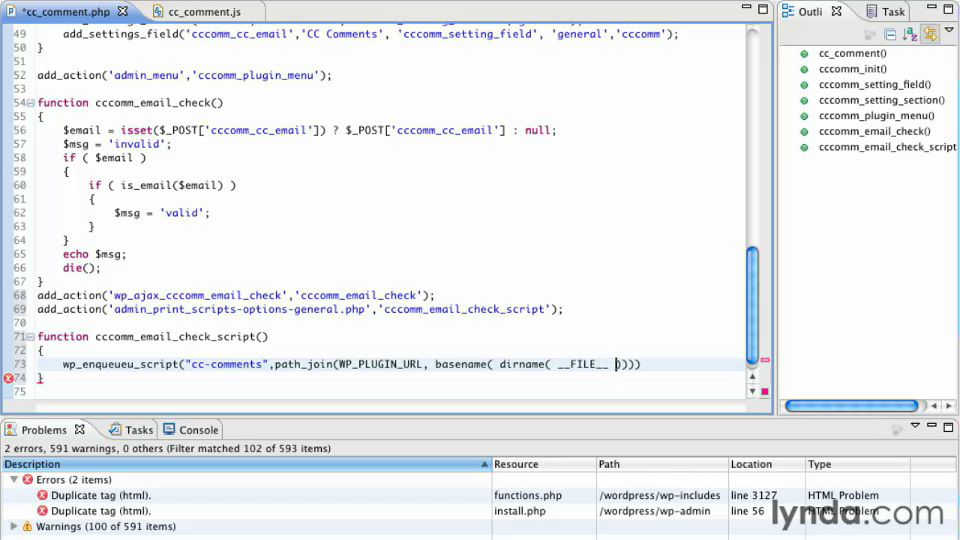Place cursor in line 73 code
960x540 pixels.
[x=351, y=365]
